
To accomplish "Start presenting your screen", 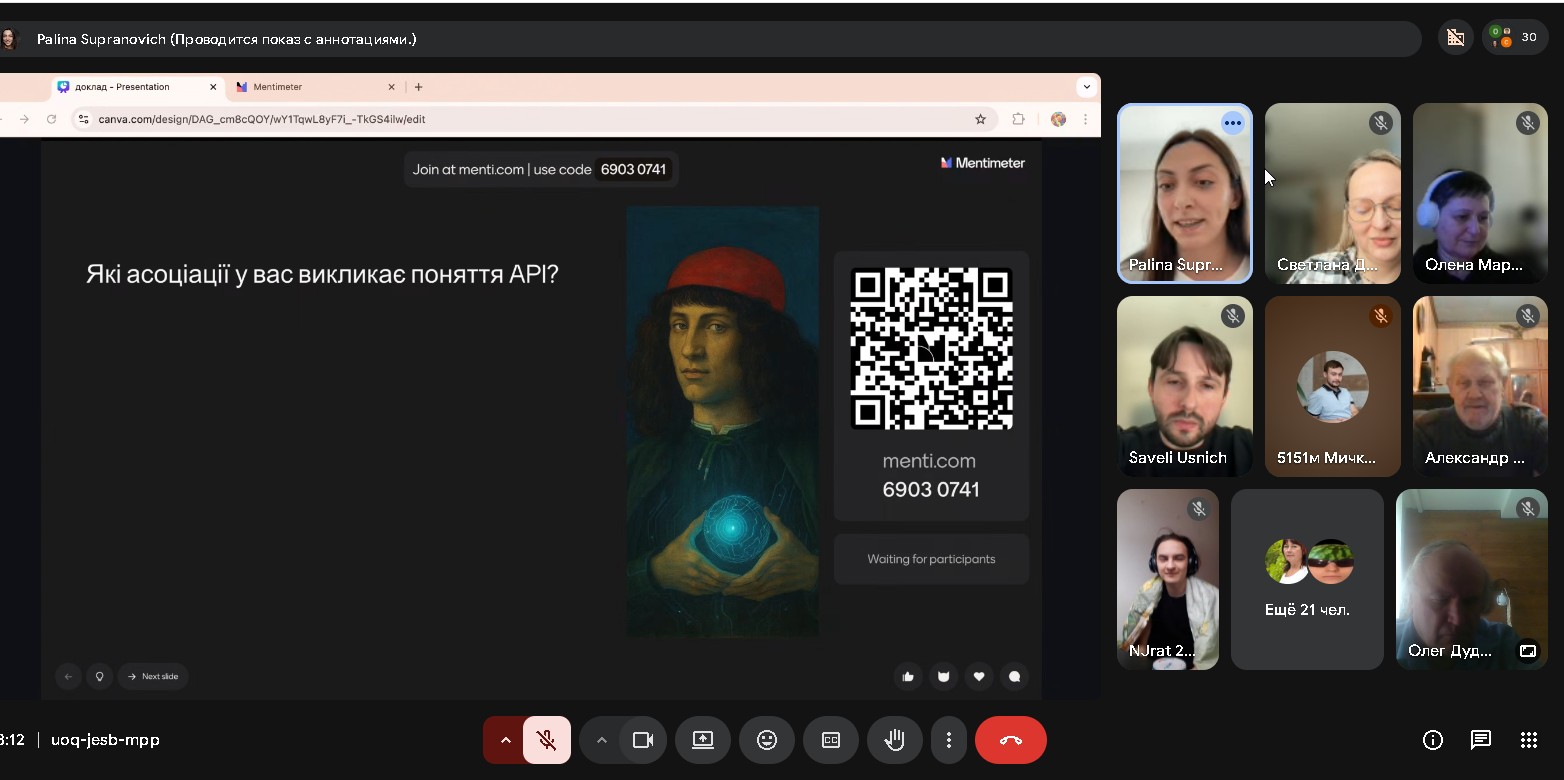I will point(703,740).
